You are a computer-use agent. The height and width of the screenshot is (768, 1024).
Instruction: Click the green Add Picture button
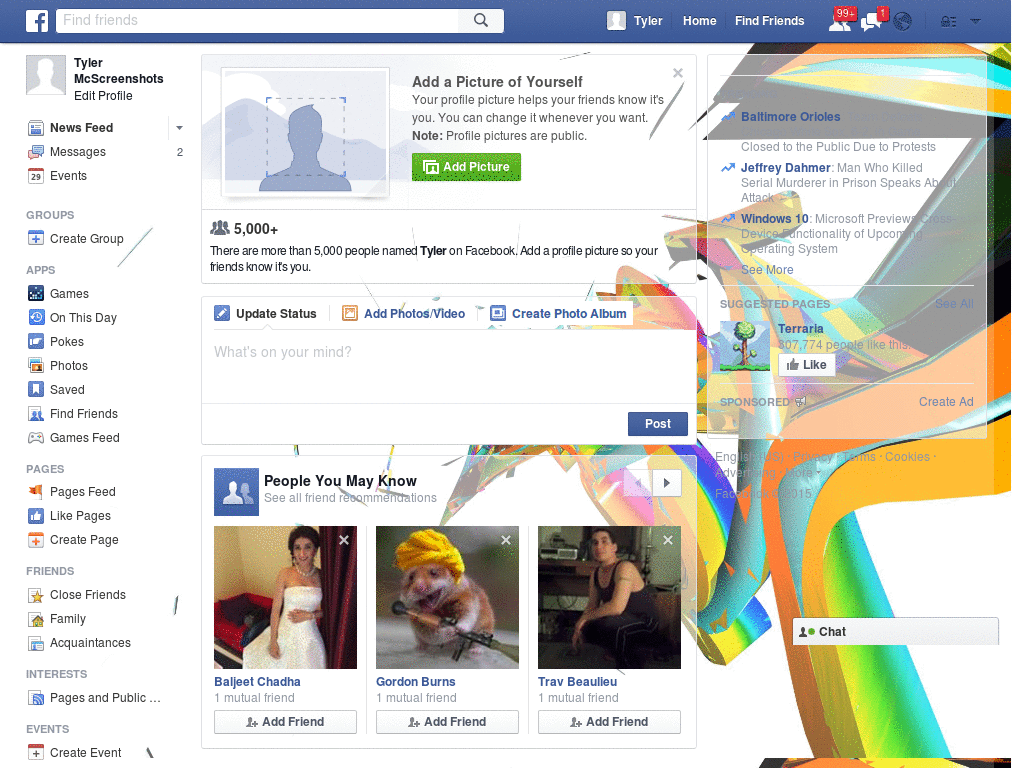[466, 167]
